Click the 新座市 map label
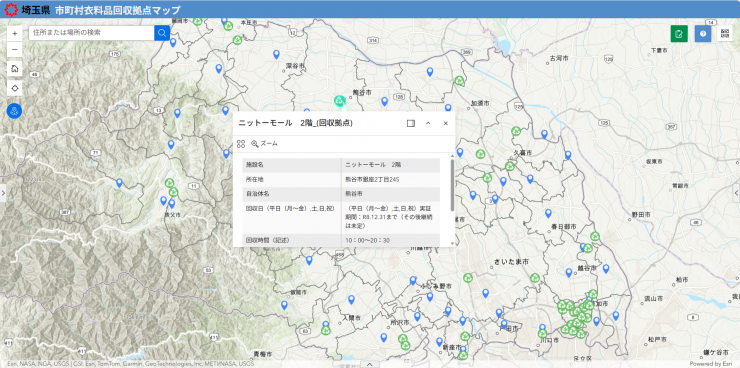The height and width of the screenshot is (368, 740). pos(452,347)
